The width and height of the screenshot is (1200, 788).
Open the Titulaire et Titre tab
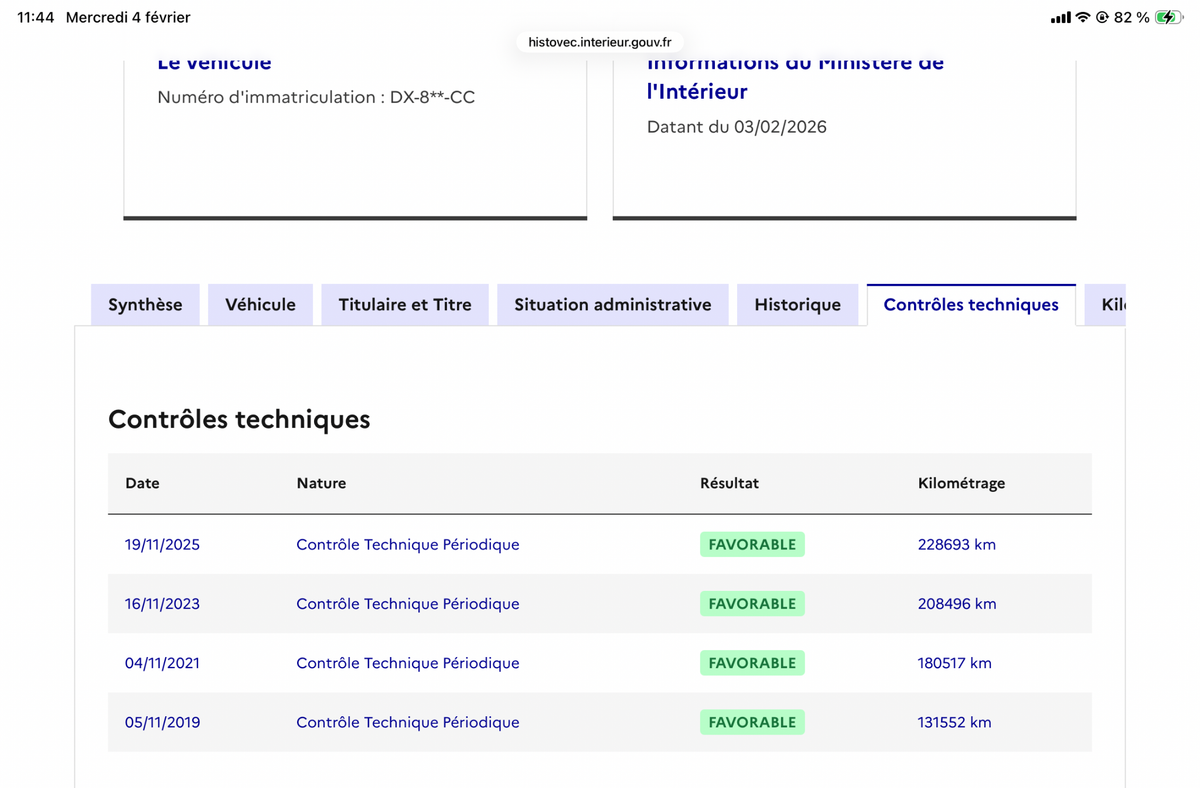pos(405,305)
